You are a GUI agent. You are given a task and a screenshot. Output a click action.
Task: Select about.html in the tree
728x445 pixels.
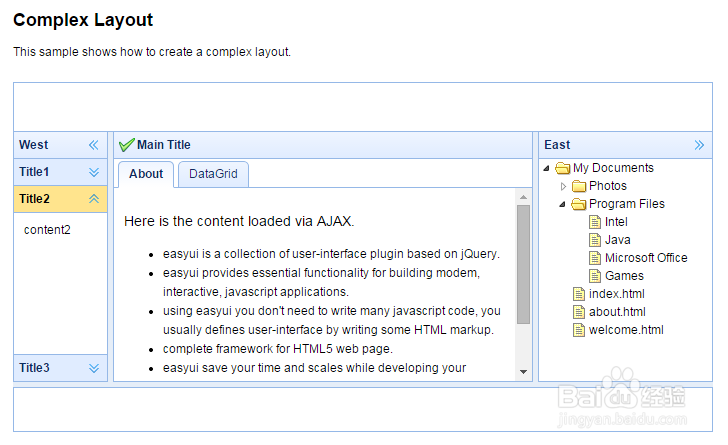(x=617, y=312)
